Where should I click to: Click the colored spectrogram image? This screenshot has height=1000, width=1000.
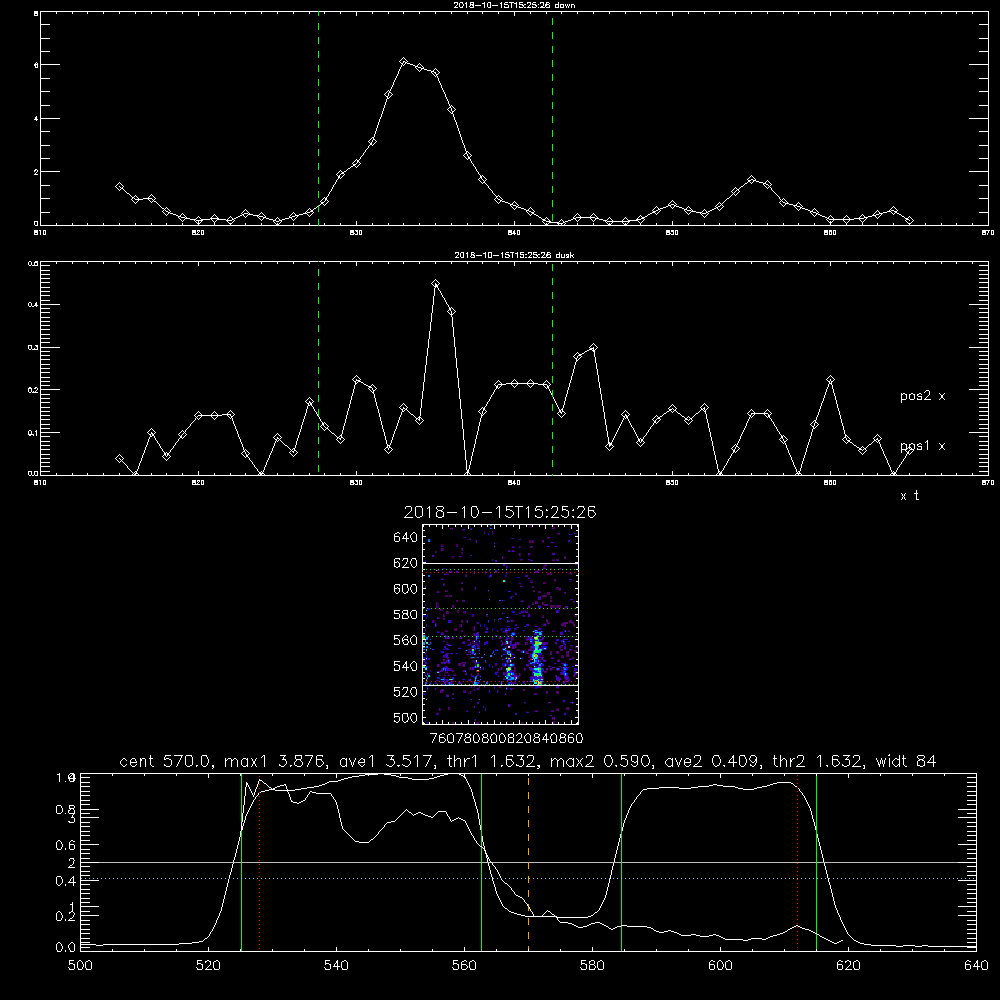[x=500, y=624]
